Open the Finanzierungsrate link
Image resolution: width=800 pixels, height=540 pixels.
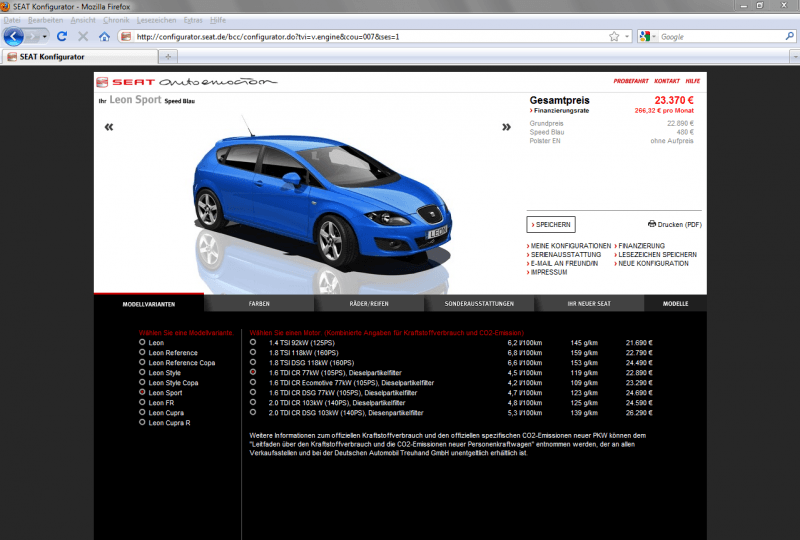tap(559, 111)
